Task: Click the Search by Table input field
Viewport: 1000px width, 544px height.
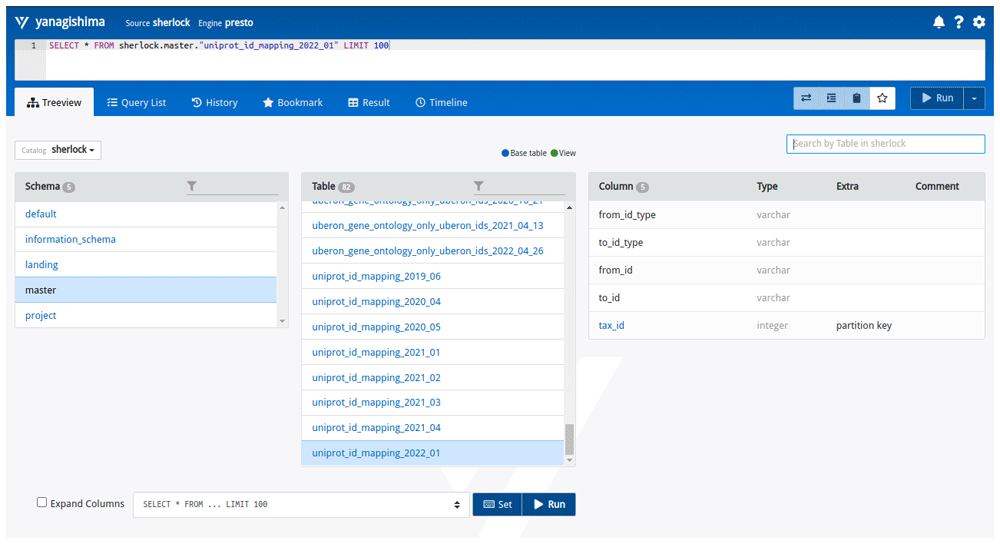Action: click(x=885, y=144)
